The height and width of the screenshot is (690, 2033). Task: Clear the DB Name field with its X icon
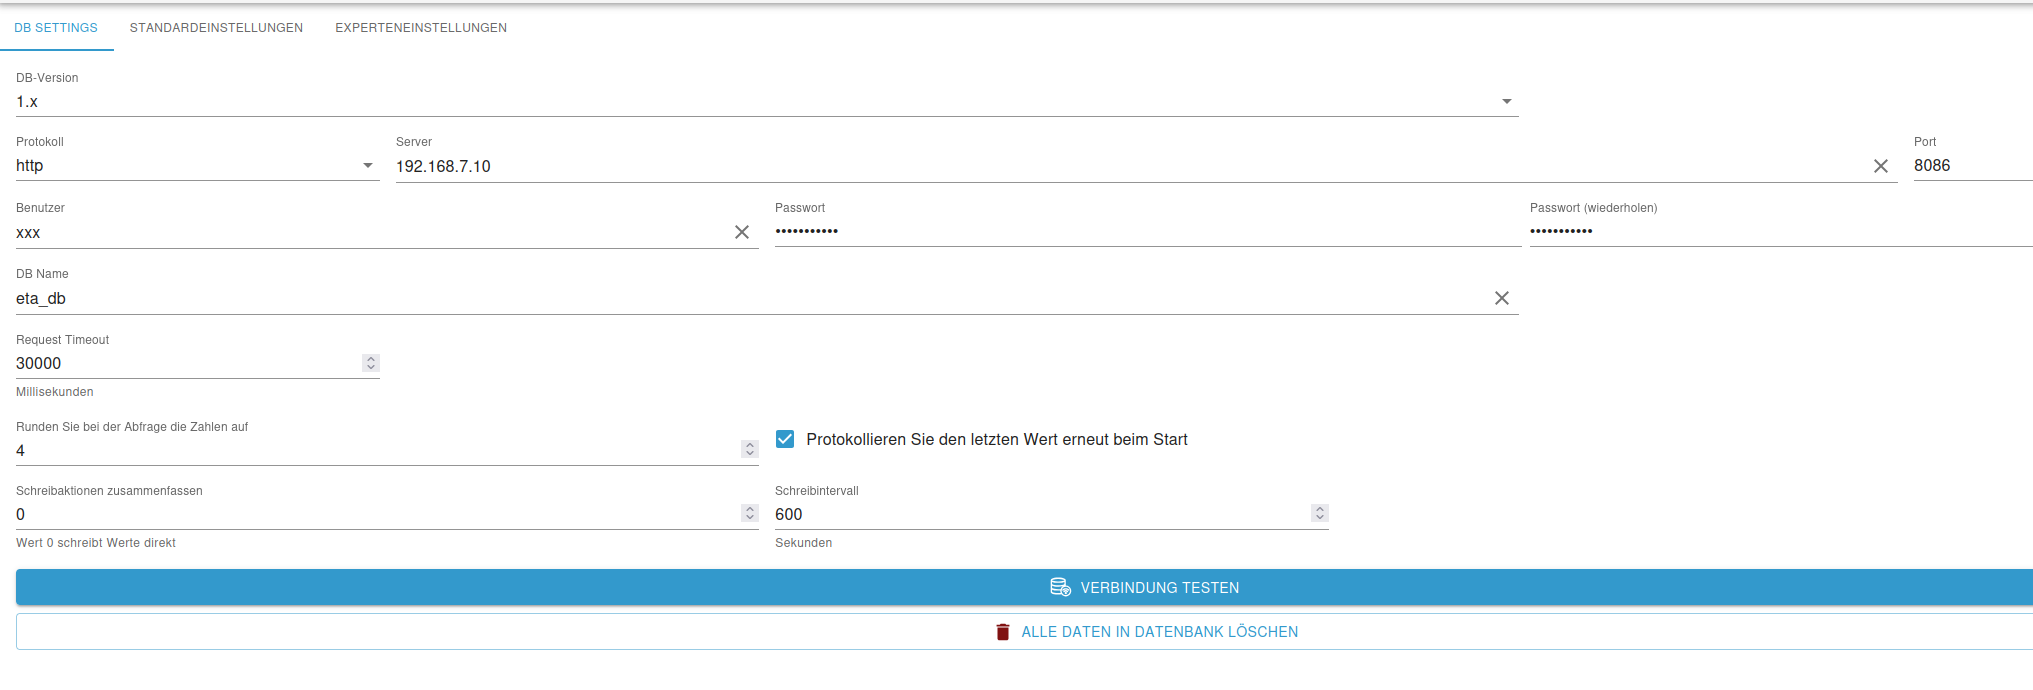[1502, 298]
